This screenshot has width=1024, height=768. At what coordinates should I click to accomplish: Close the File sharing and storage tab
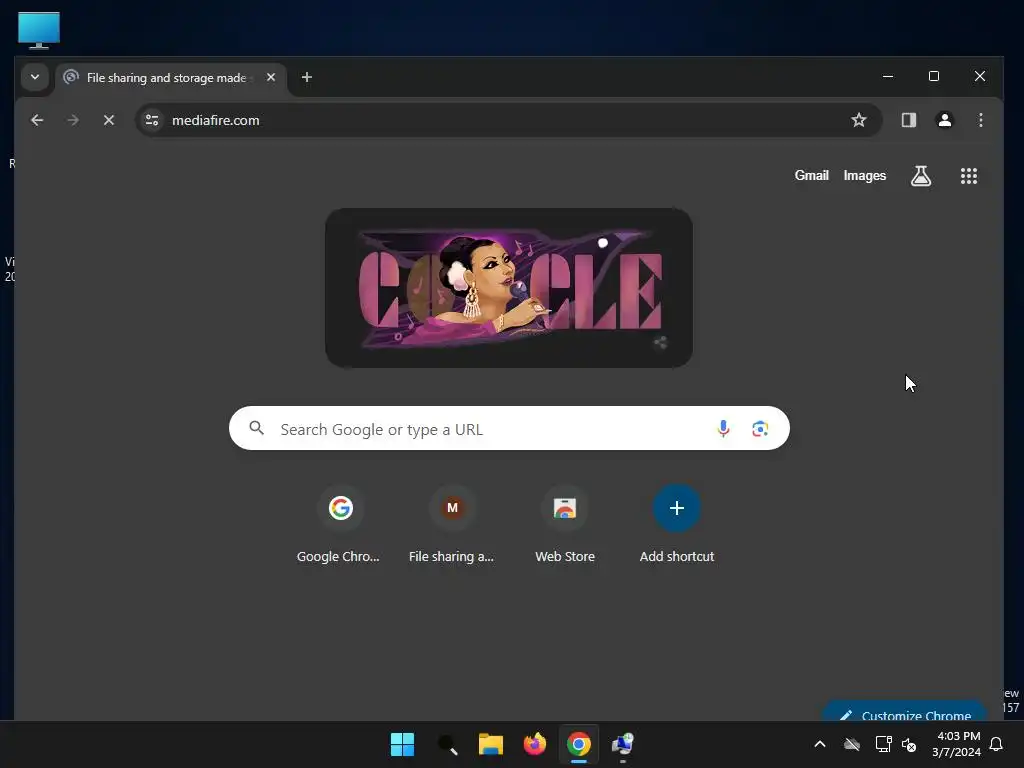coord(271,77)
